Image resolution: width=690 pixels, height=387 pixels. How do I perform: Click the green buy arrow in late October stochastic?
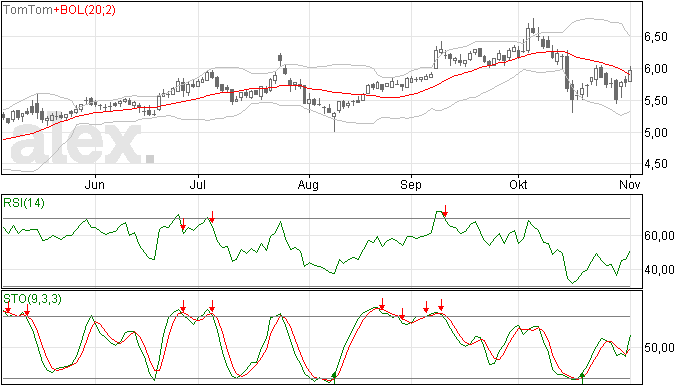click(583, 377)
